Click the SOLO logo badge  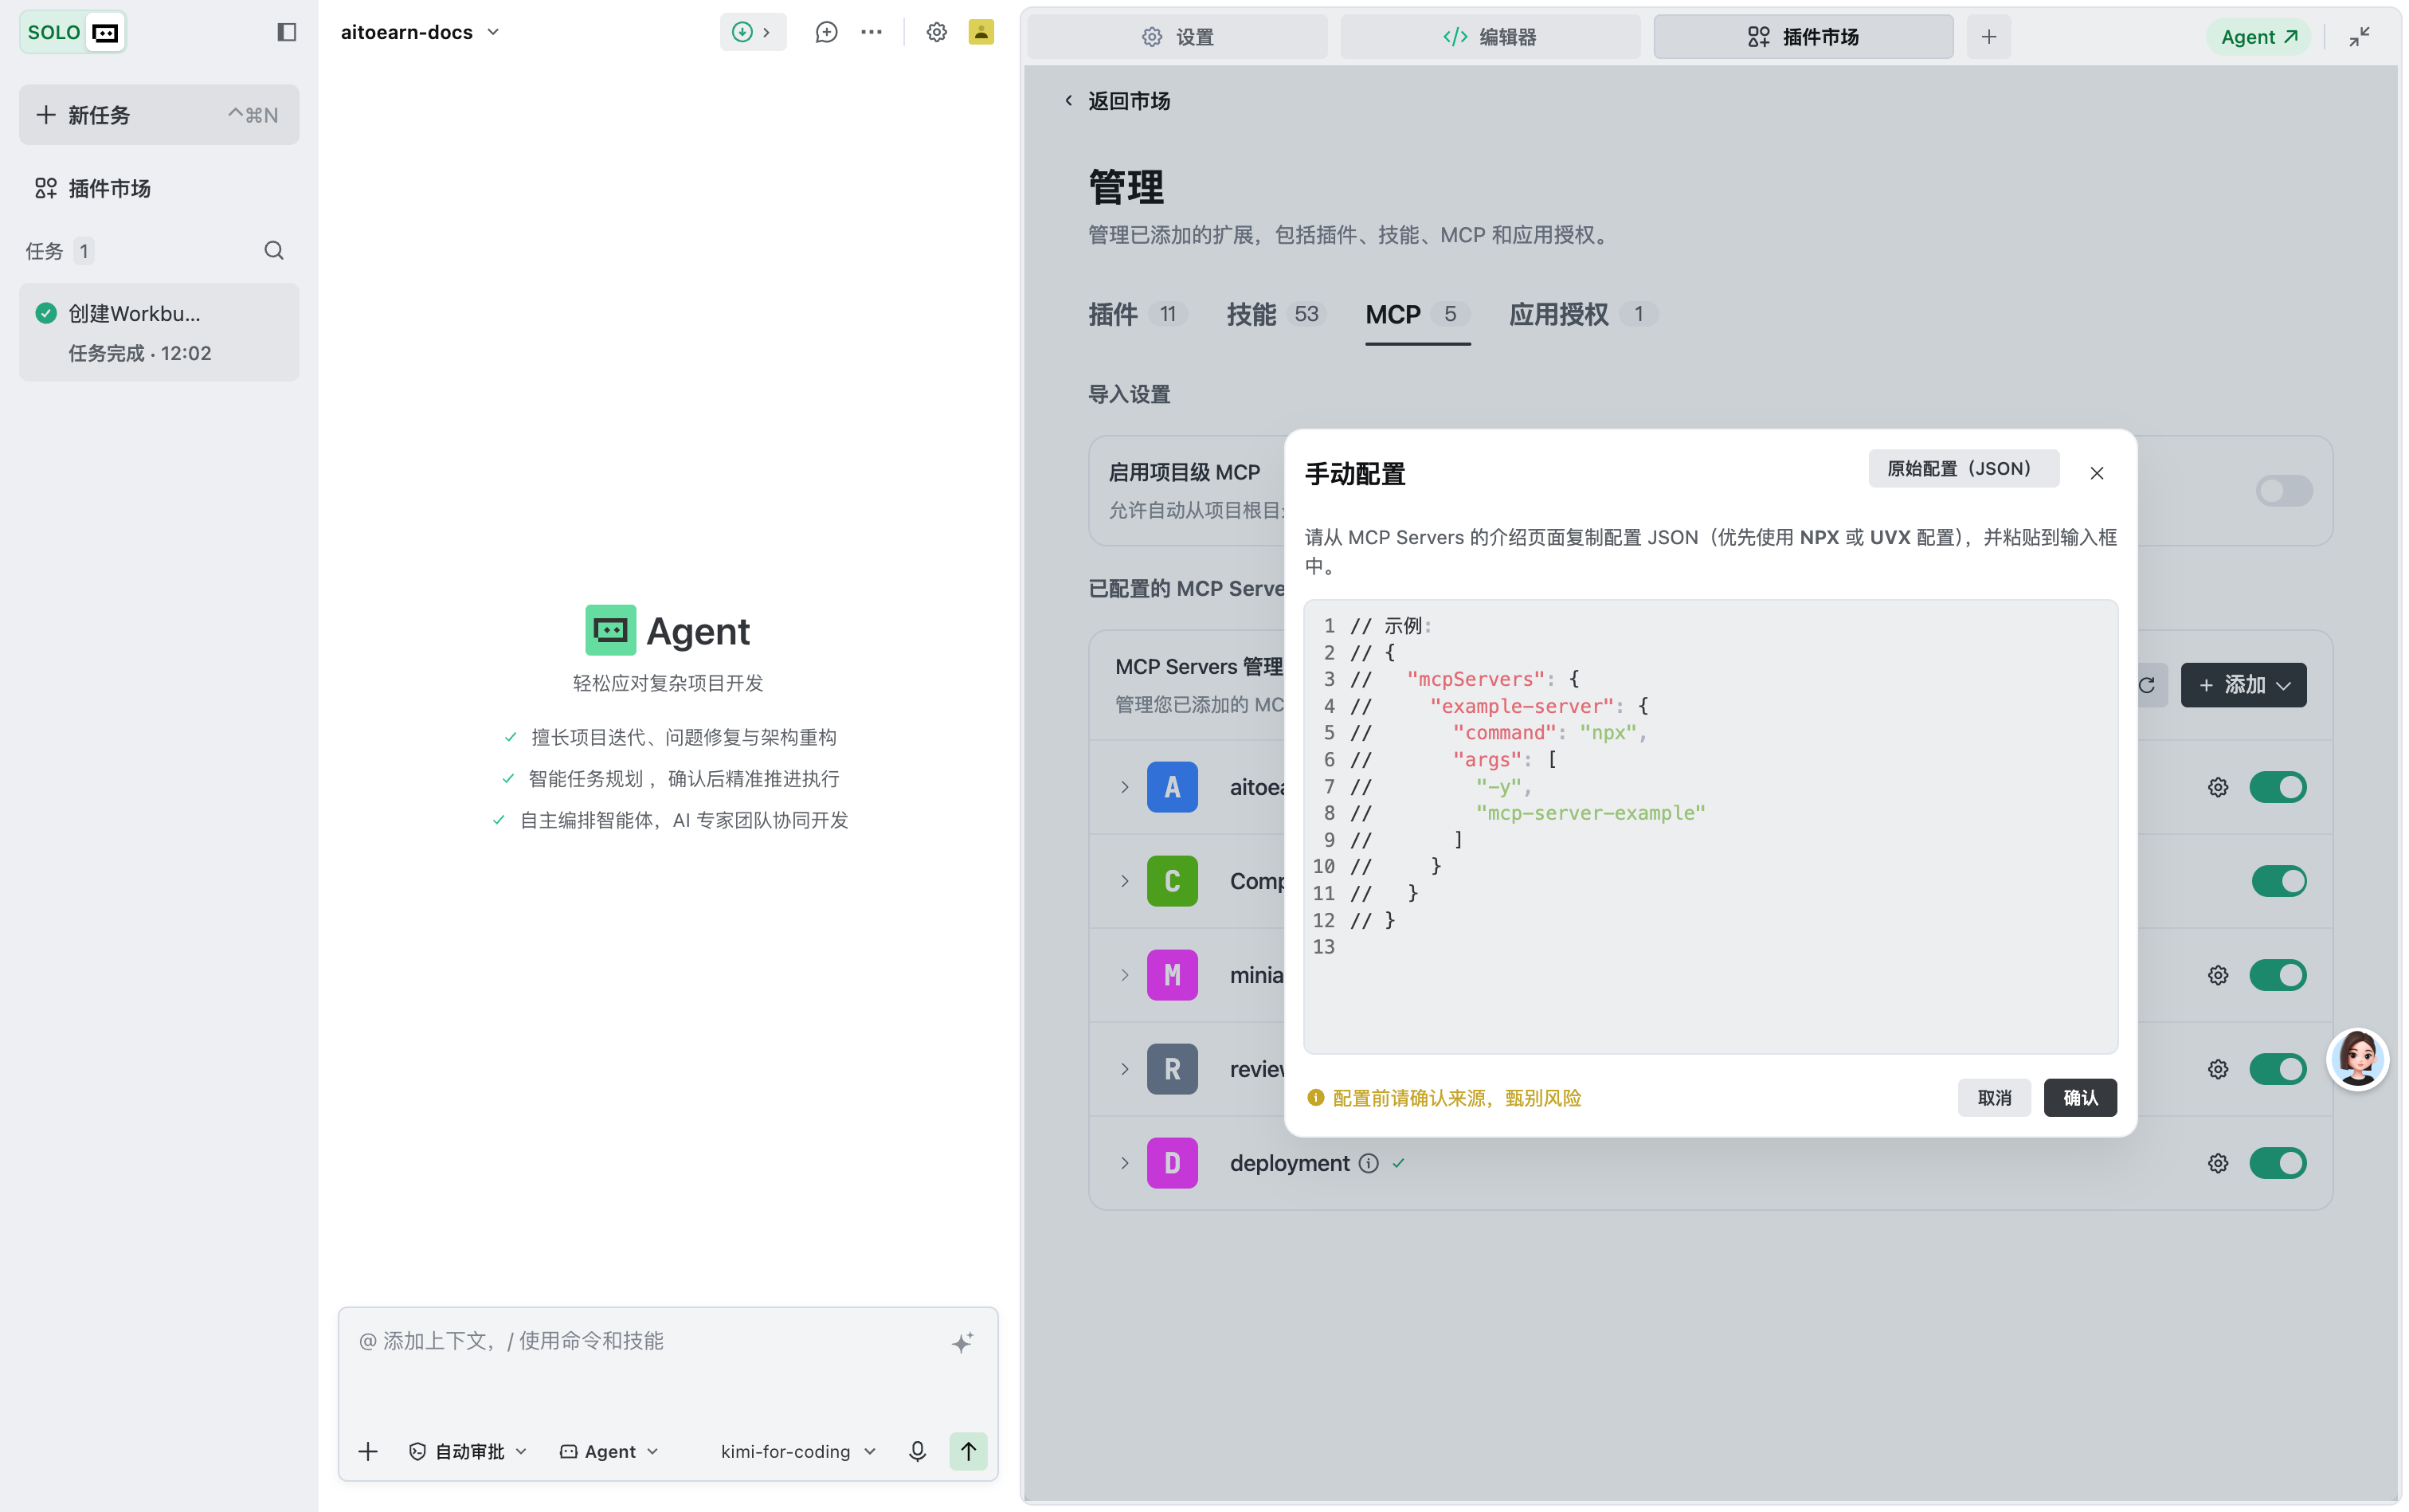point(72,33)
